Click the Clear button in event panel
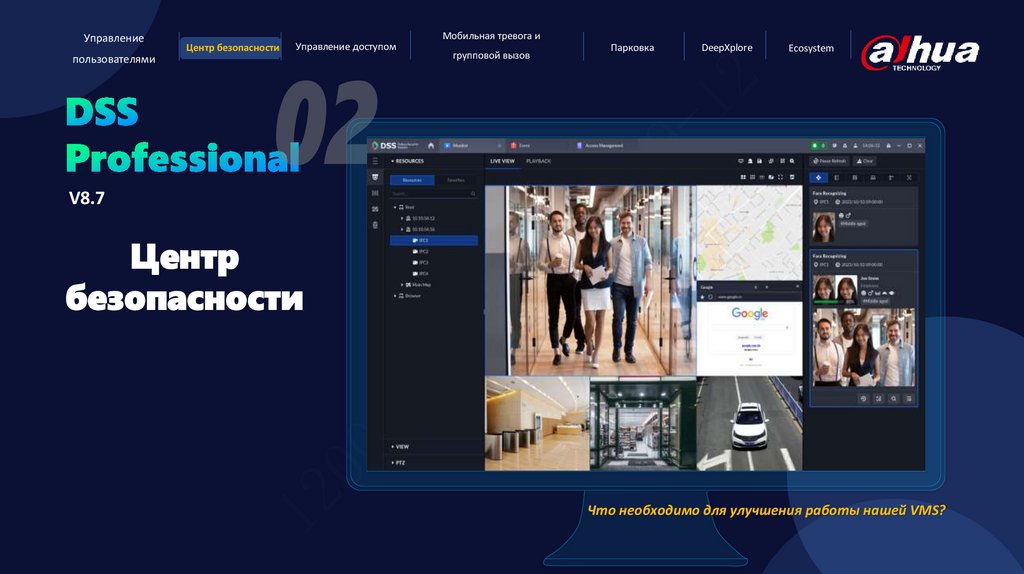 click(x=864, y=161)
